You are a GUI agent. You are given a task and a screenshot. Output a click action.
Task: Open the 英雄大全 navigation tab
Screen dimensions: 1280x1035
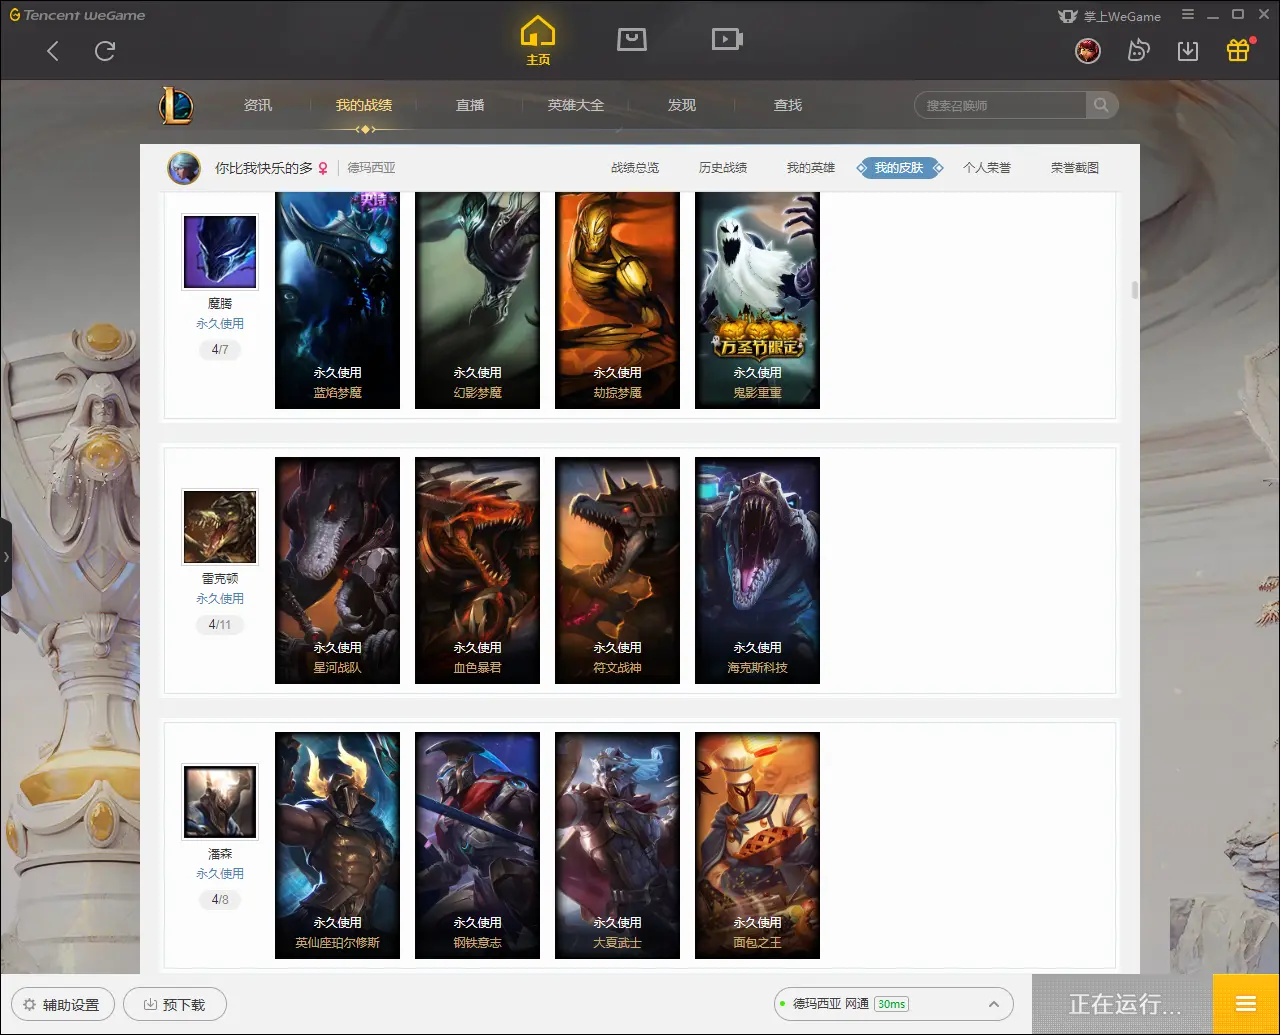click(x=576, y=105)
